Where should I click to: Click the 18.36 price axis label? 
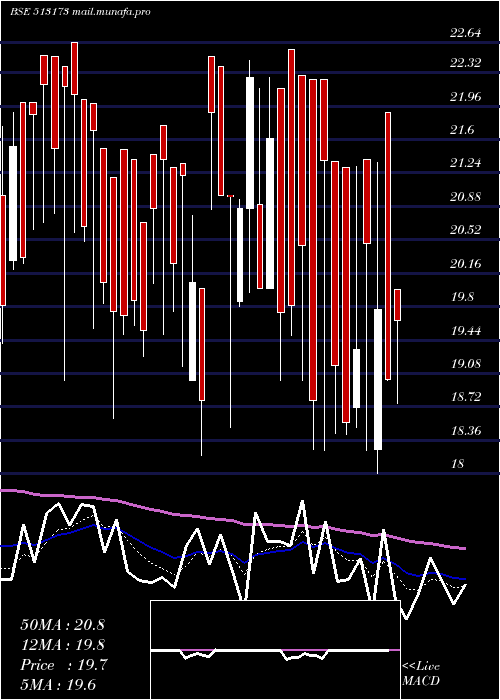[x=466, y=431]
